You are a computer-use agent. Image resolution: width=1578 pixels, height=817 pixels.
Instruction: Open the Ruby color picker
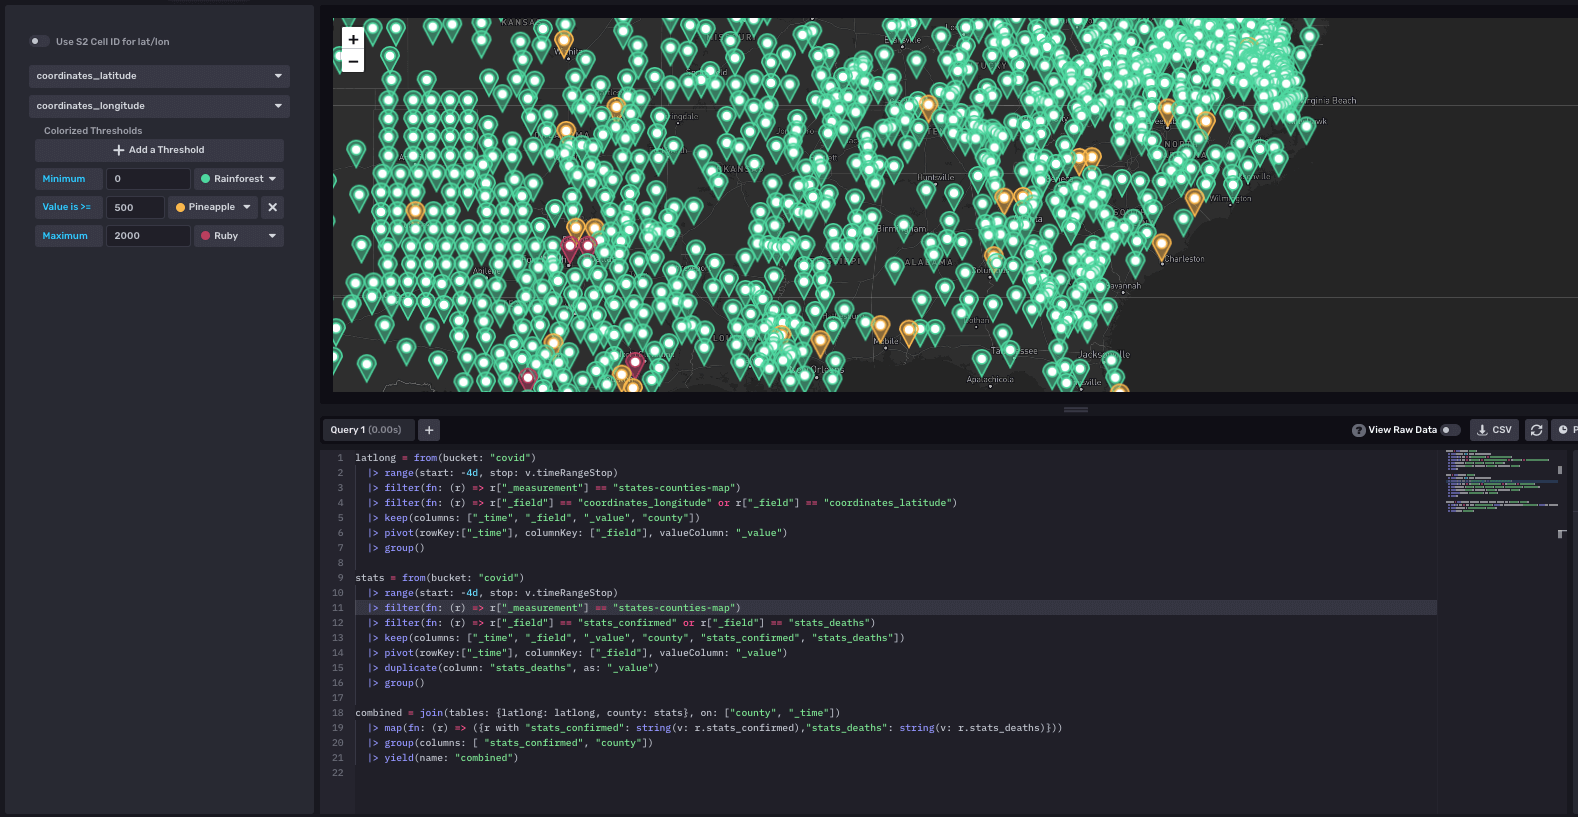point(238,236)
